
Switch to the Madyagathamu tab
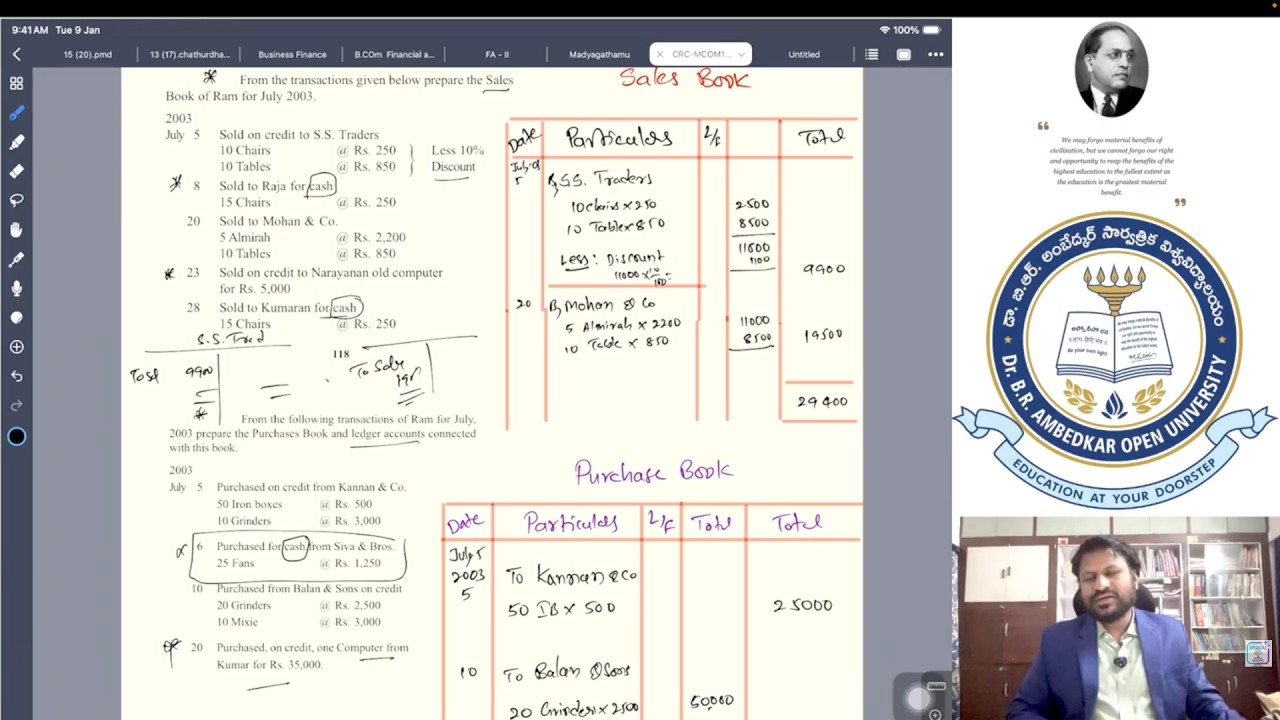point(599,54)
